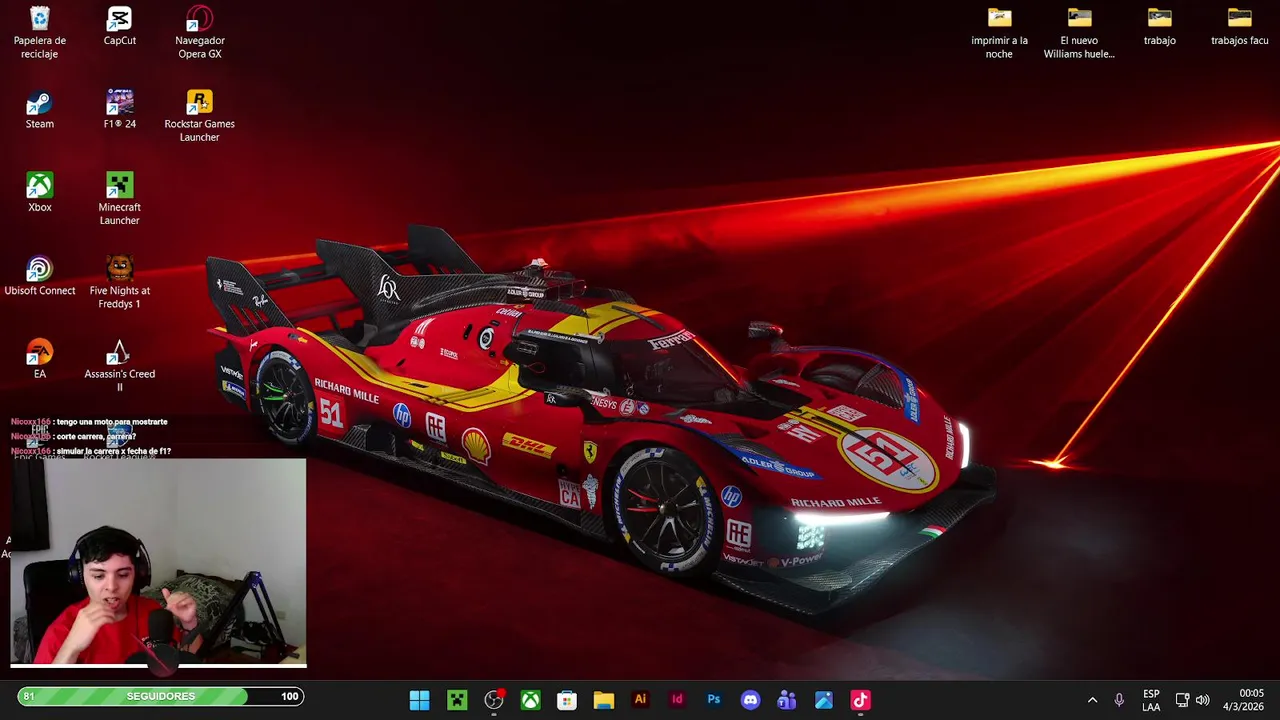This screenshot has width=1280, height=720.
Task: Open the Ubisoft Connect shortcut
Action: [x=39, y=277]
